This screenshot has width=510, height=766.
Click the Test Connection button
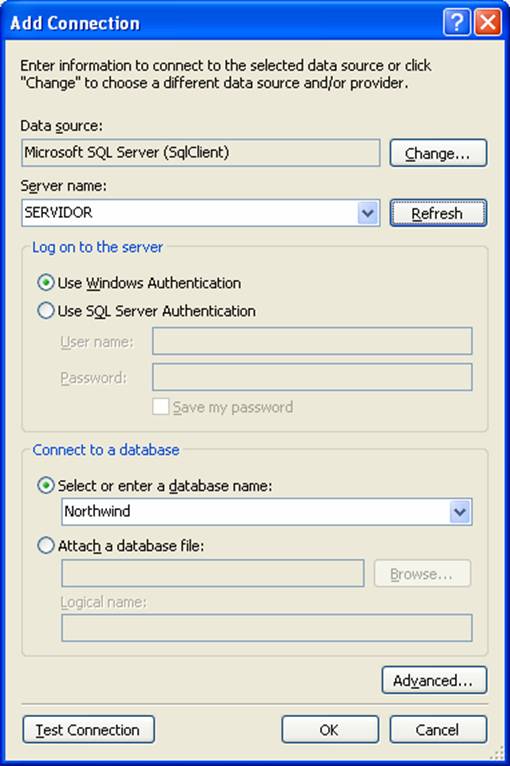pyautogui.click(x=88, y=729)
